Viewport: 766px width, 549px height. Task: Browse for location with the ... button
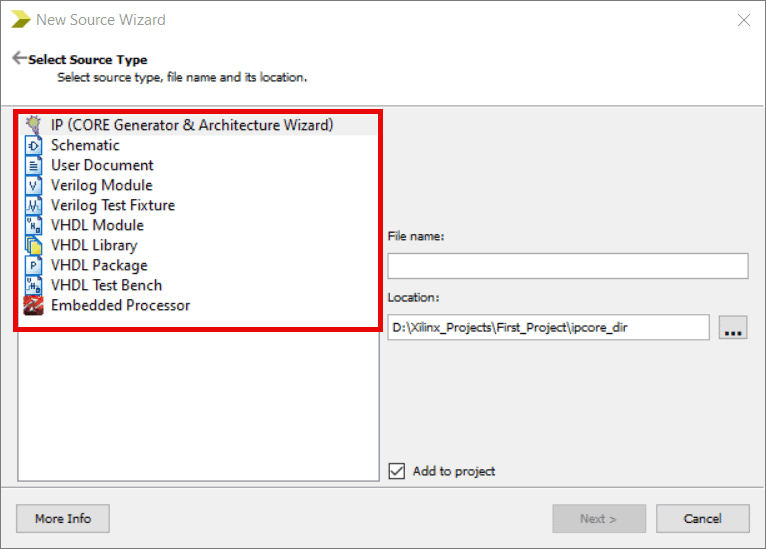[733, 327]
